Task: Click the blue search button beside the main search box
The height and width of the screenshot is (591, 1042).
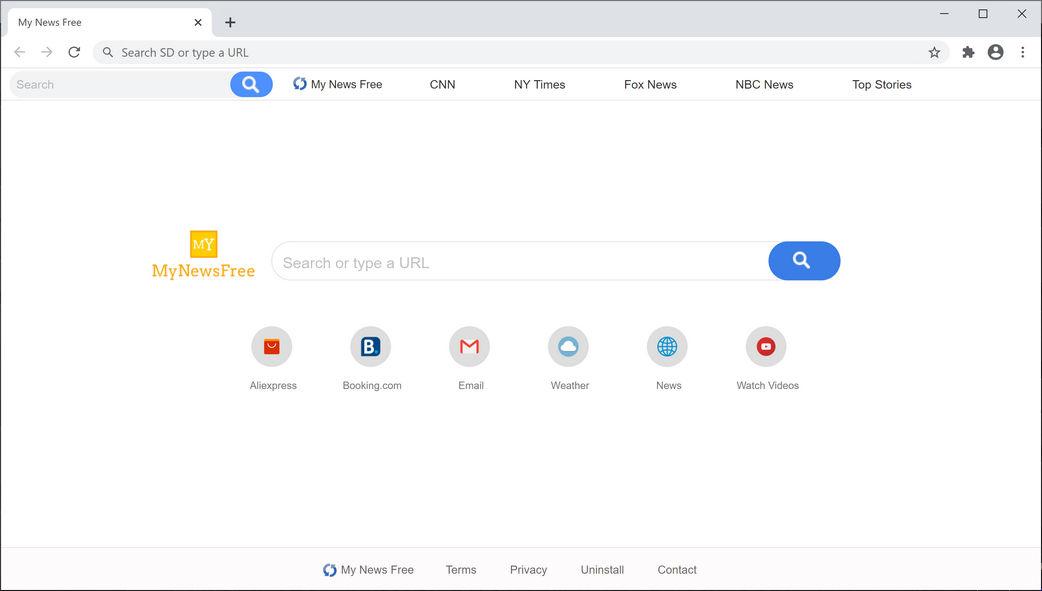Action: pyautogui.click(x=804, y=261)
